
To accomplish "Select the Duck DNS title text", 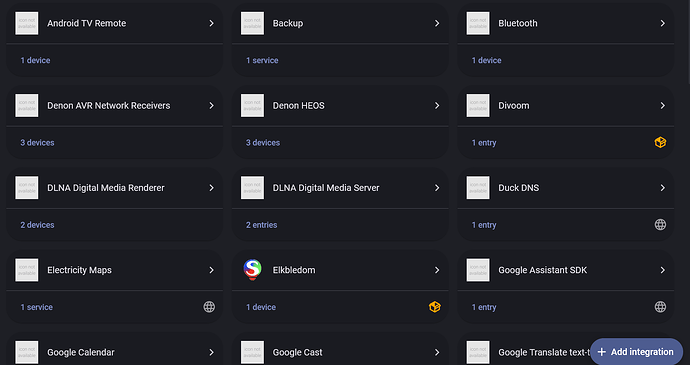I will pos(518,188).
